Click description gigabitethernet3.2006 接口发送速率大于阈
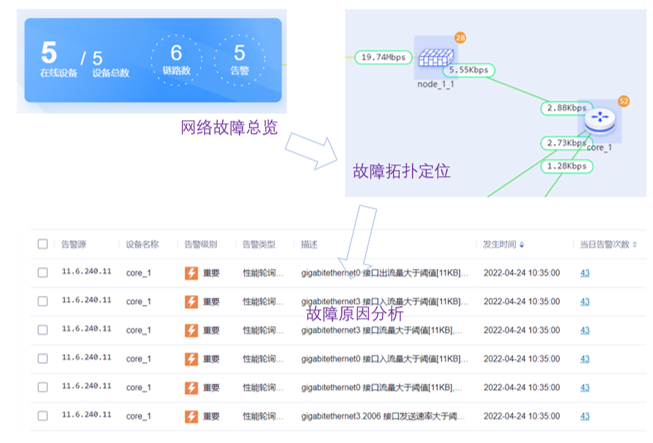The image size is (653, 443). [383, 416]
